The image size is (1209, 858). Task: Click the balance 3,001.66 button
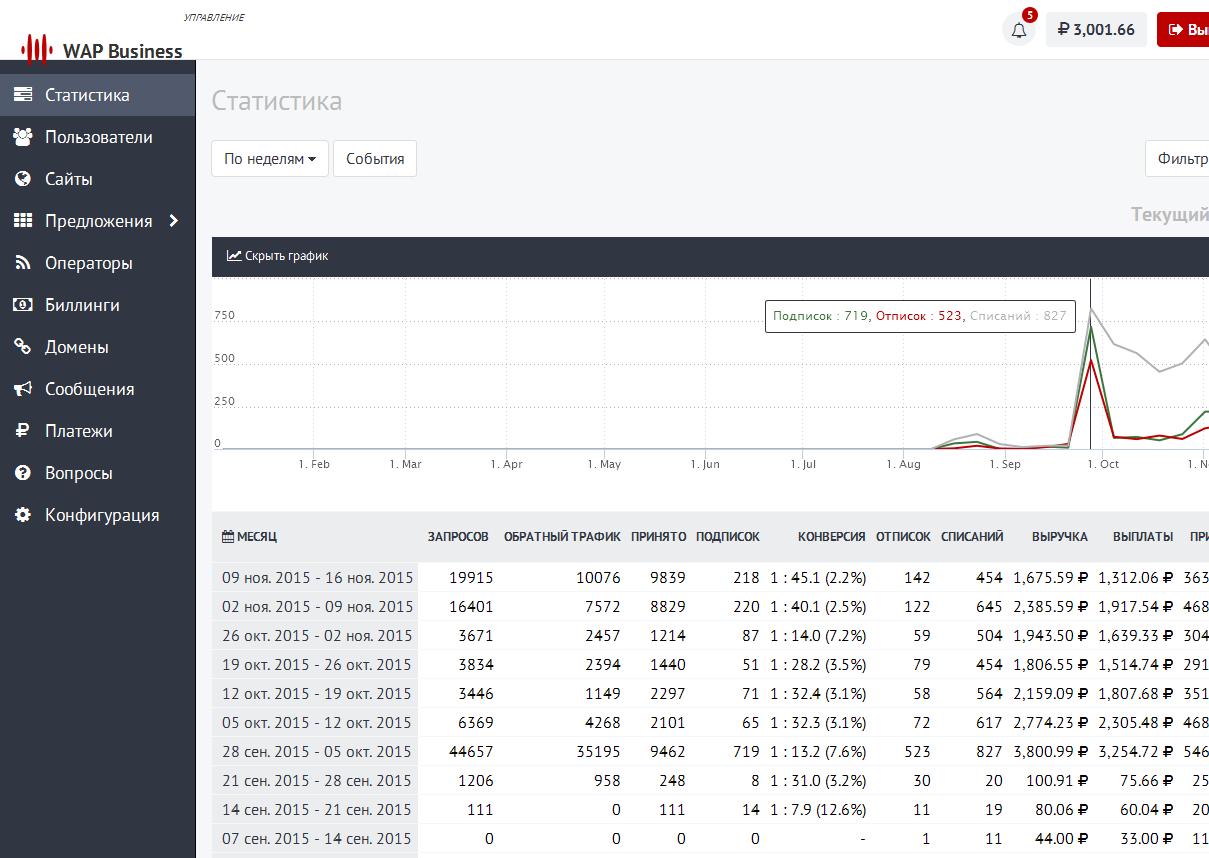click(x=1096, y=30)
